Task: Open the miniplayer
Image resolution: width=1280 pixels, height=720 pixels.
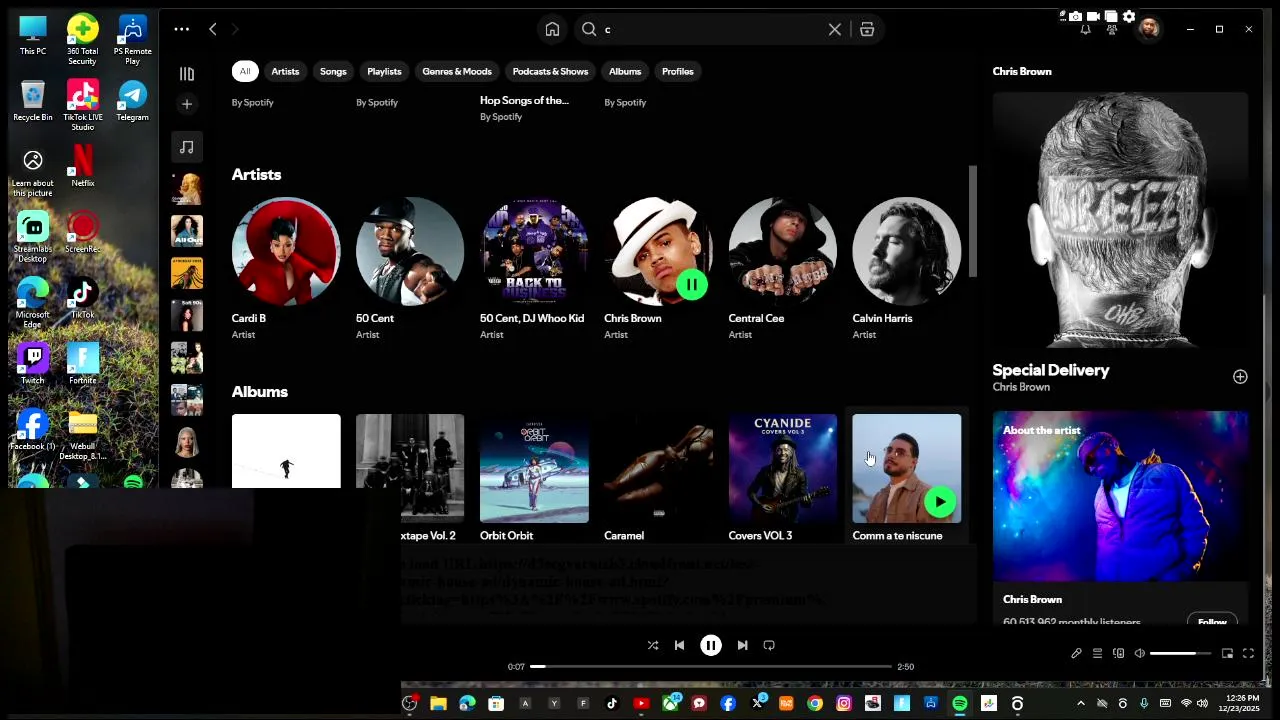Action: coord(1227,653)
